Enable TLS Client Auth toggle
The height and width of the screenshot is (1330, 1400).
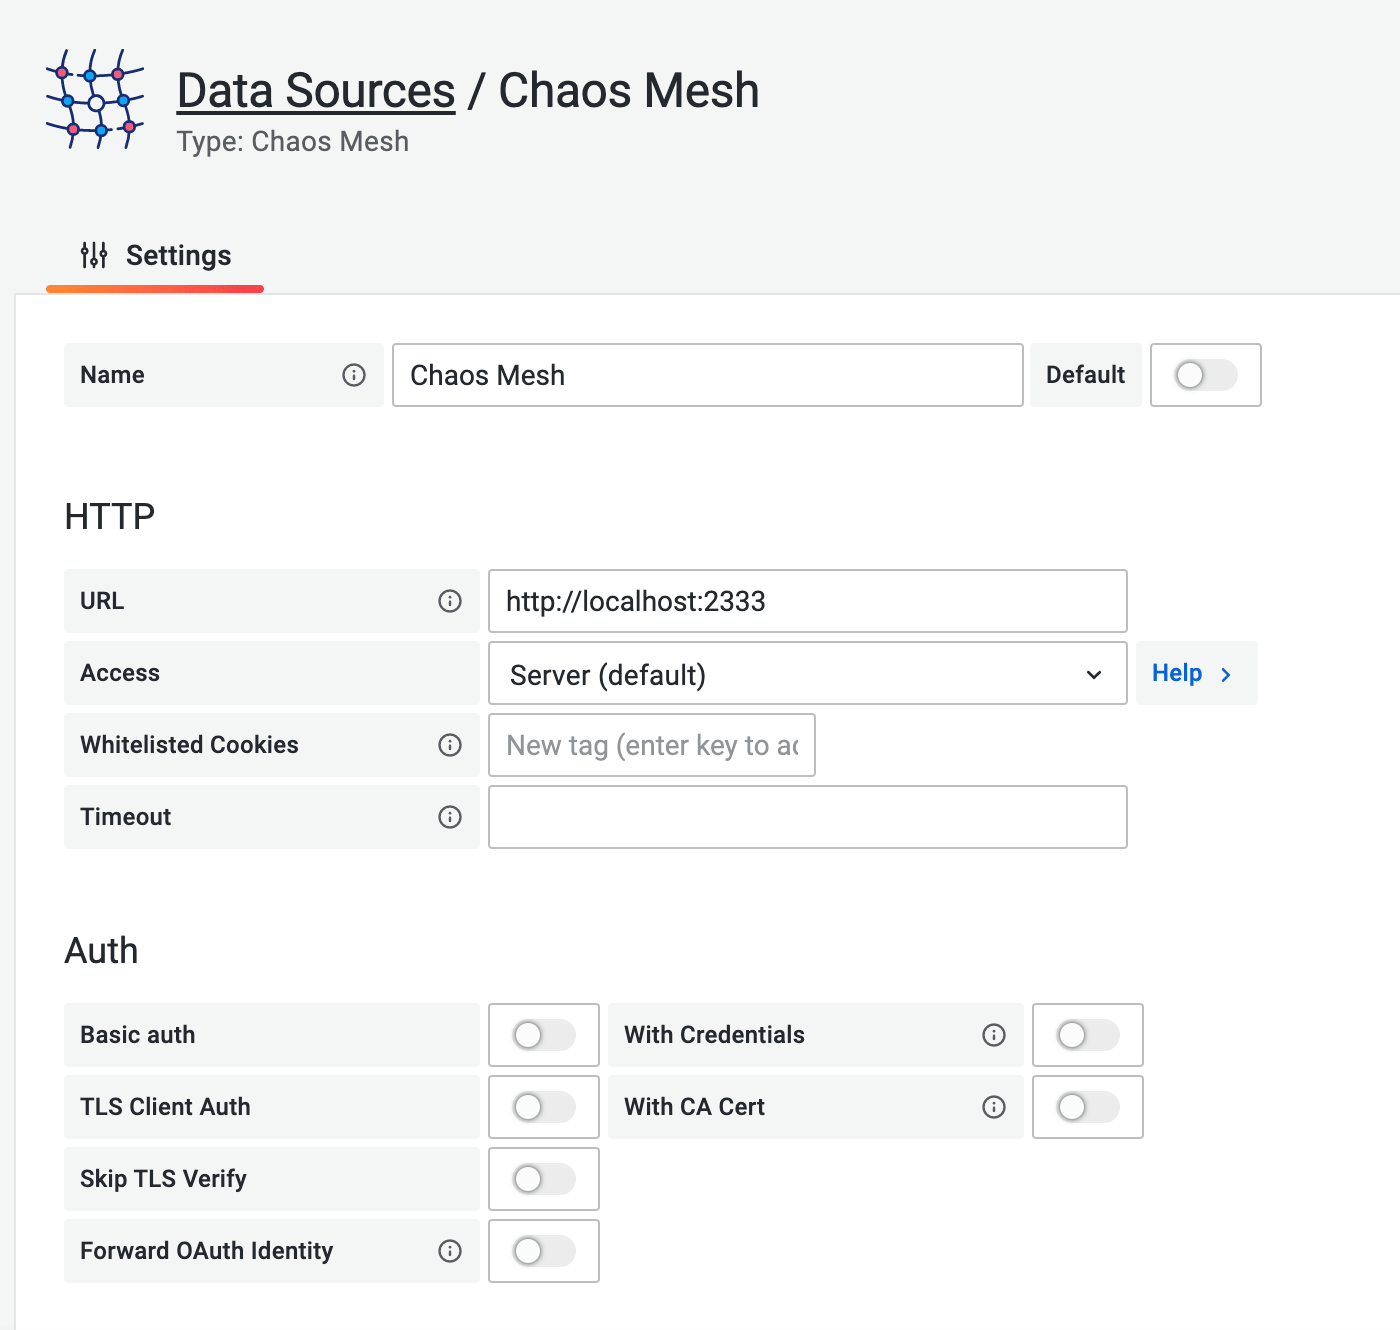click(x=543, y=1107)
